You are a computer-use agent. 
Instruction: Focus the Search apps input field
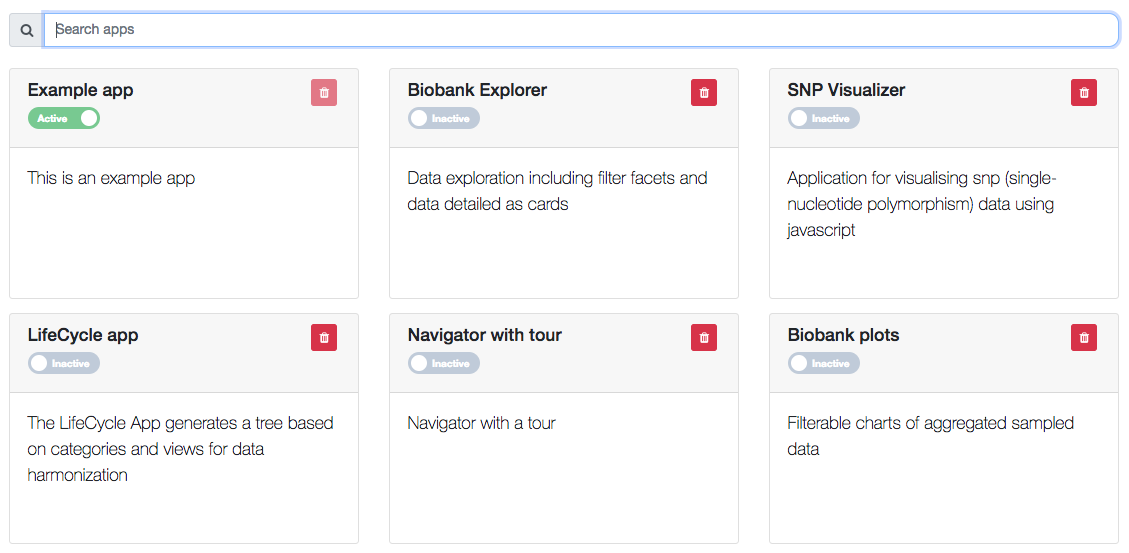tap(580, 30)
